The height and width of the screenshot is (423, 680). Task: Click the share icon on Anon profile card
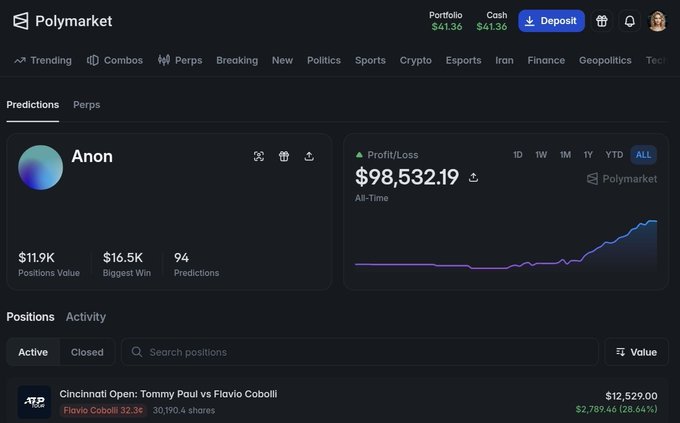(309, 156)
